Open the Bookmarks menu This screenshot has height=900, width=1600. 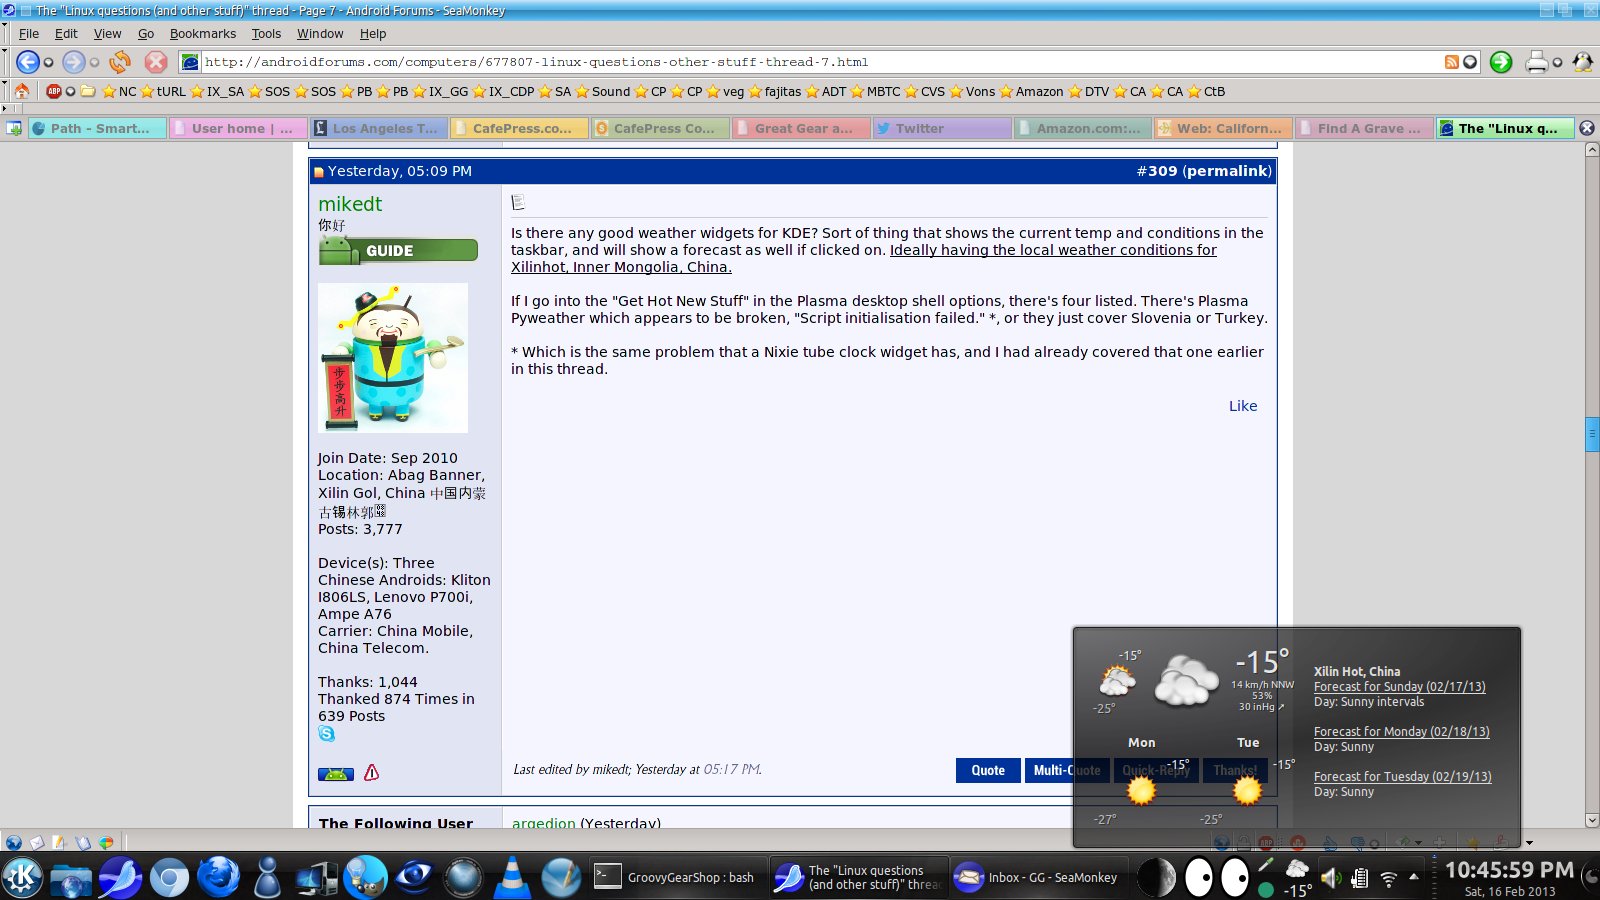point(202,33)
